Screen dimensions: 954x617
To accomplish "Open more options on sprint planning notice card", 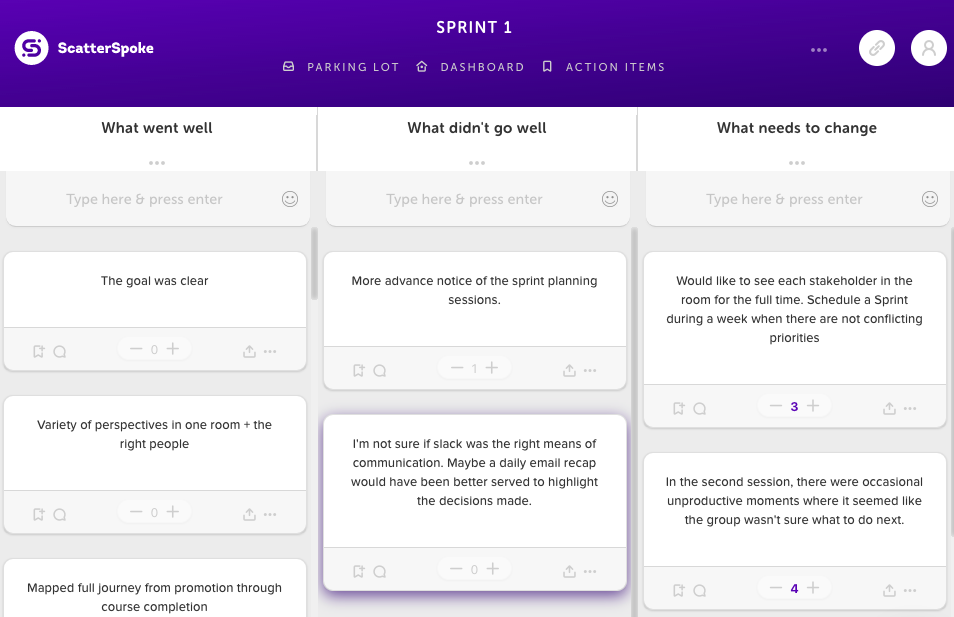I will tap(590, 370).
